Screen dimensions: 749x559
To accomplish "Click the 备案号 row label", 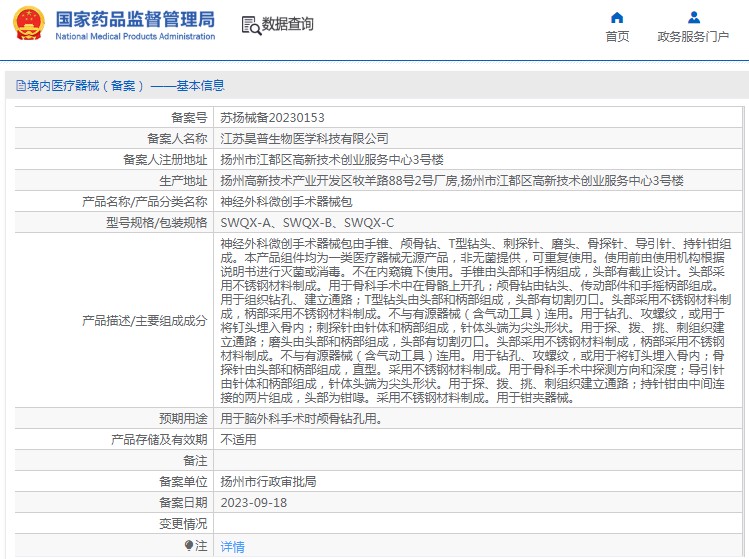I will [x=189, y=118].
